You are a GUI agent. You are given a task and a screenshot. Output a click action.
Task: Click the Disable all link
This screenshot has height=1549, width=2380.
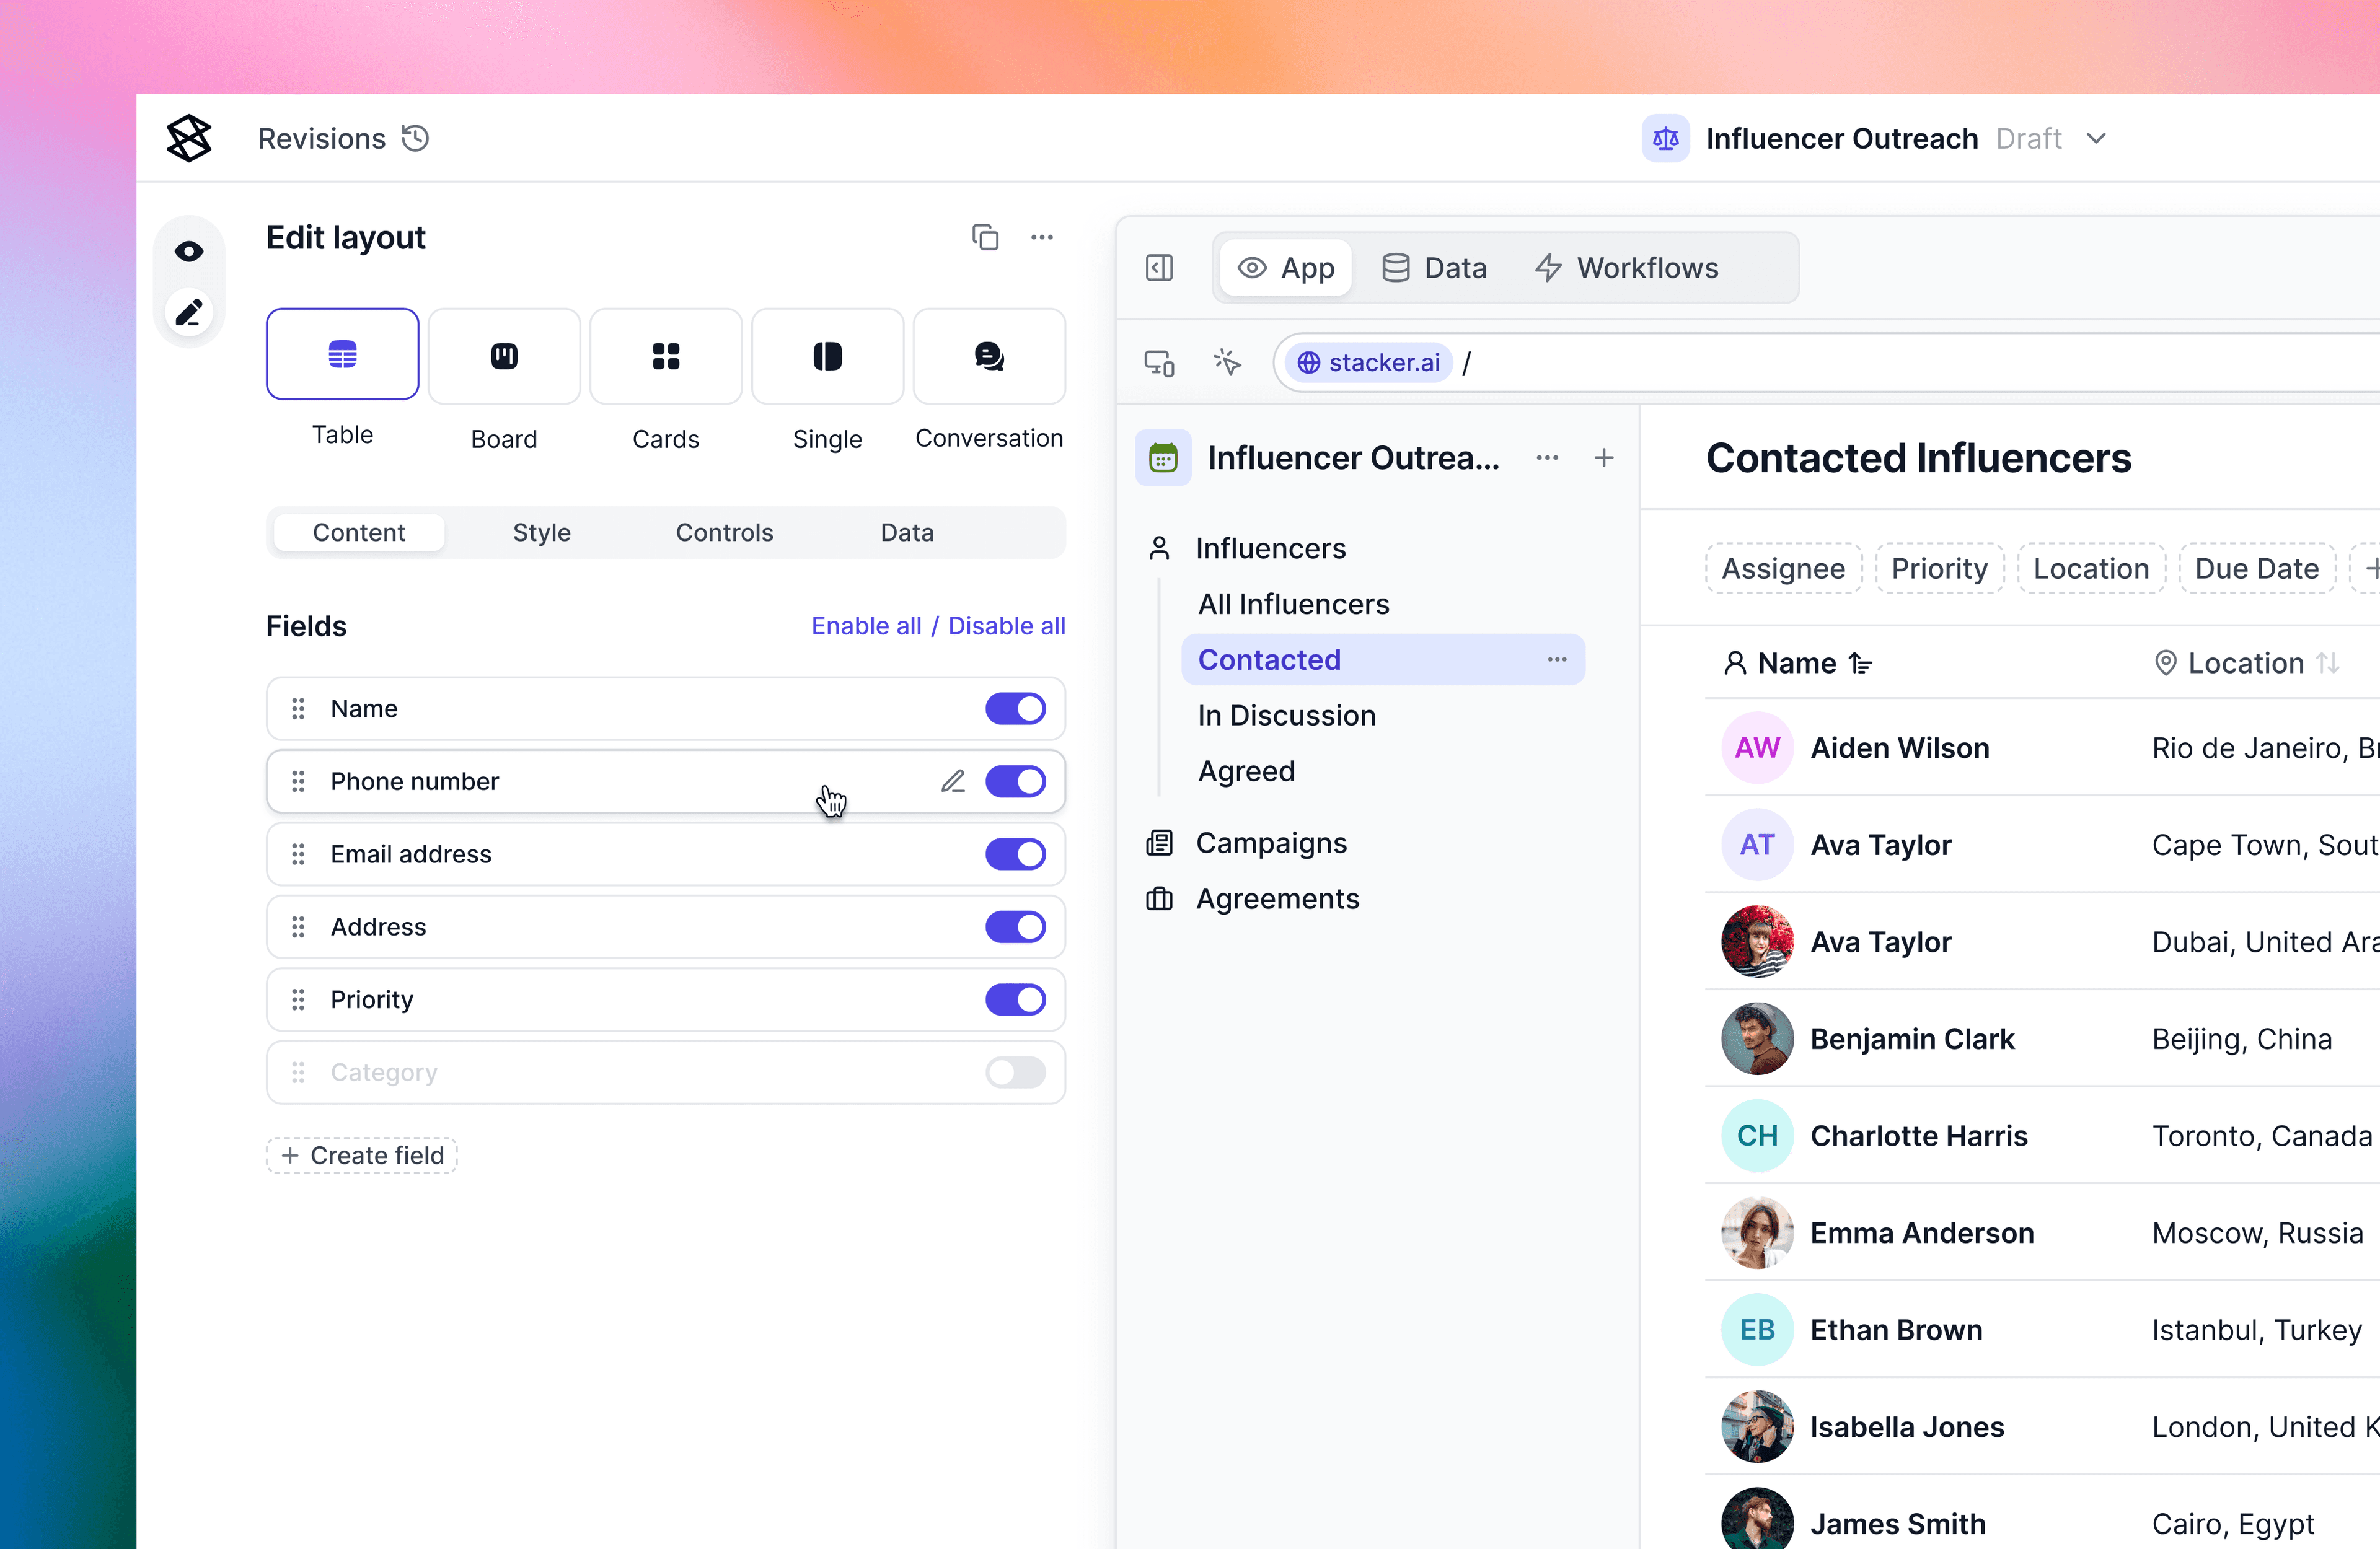[1006, 626]
